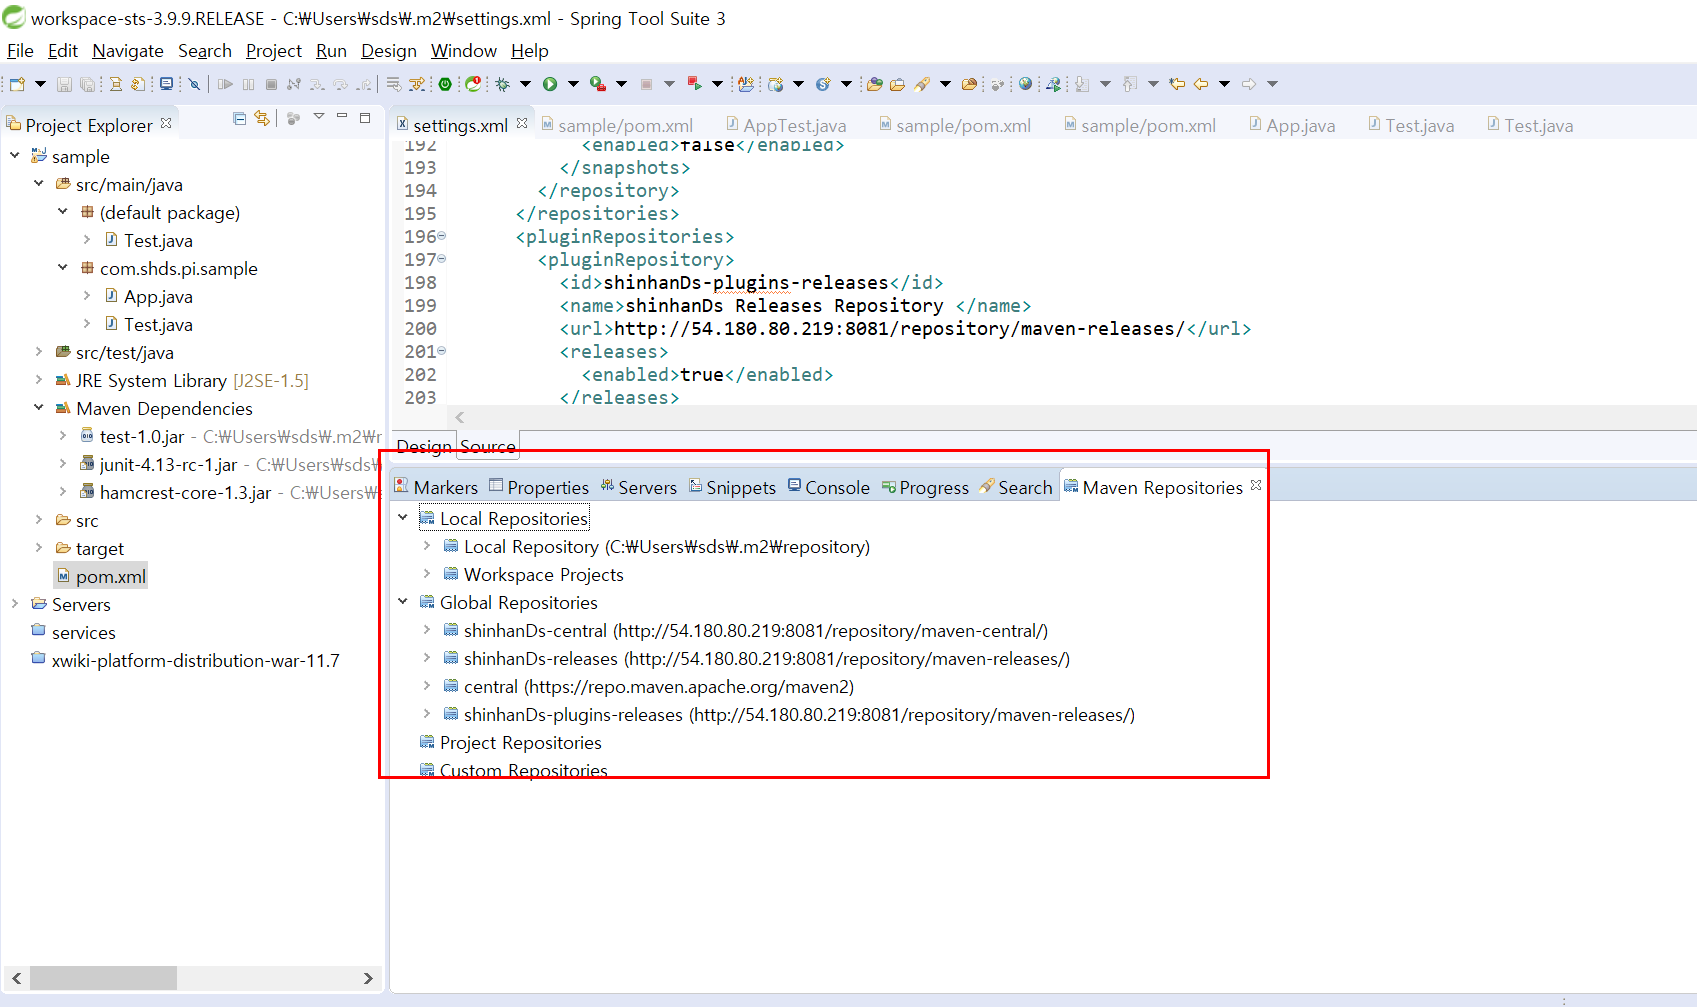The height and width of the screenshot is (1007, 1697).
Task: Click the New file wizard icon
Action: [x=17, y=84]
